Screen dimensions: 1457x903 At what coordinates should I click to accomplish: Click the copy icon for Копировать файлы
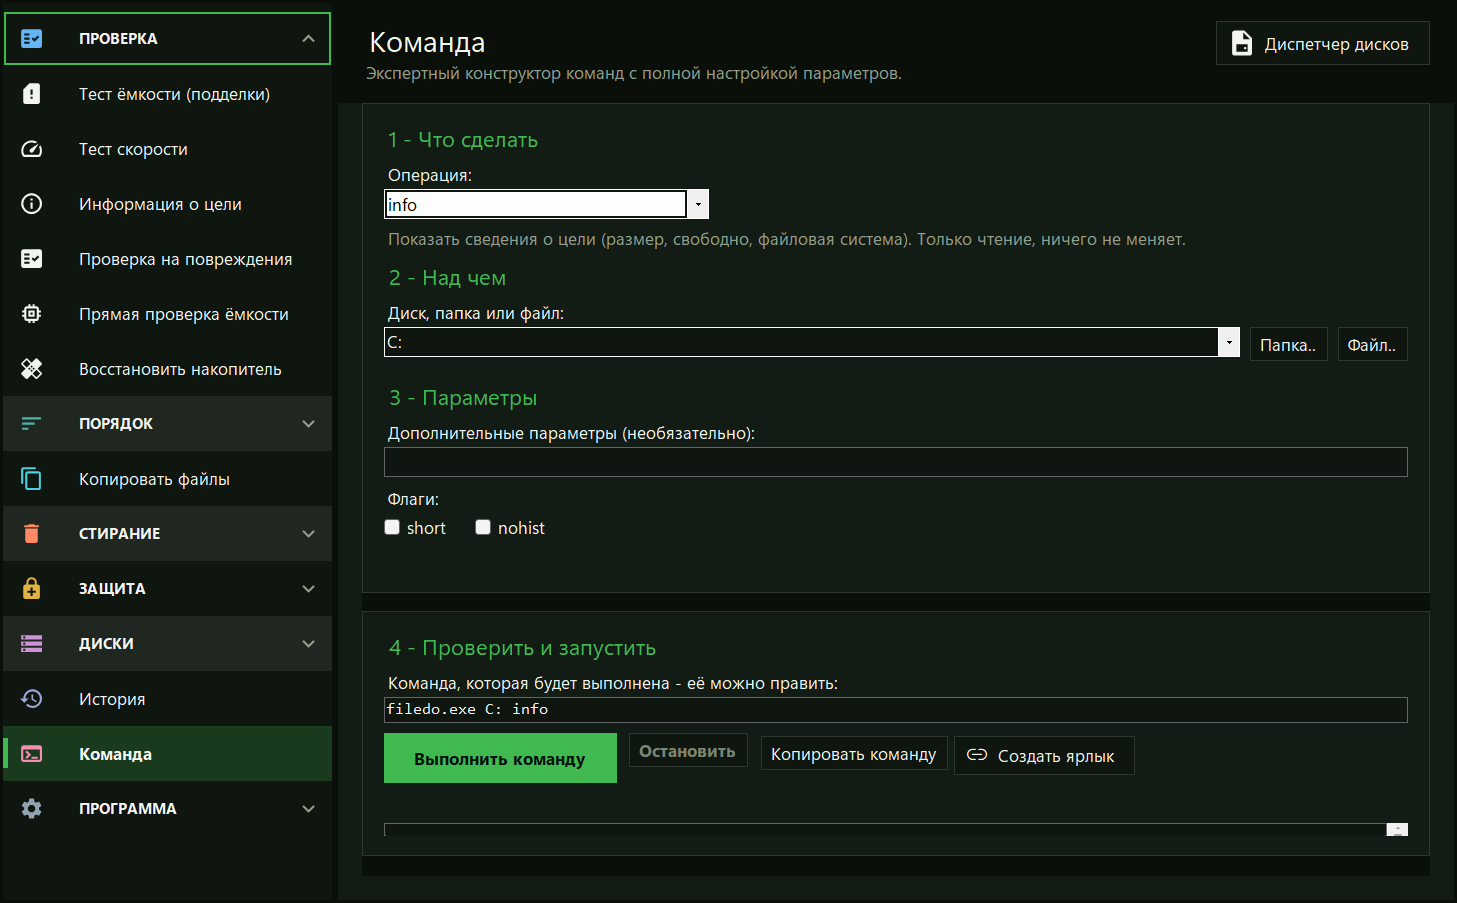tap(32, 479)
